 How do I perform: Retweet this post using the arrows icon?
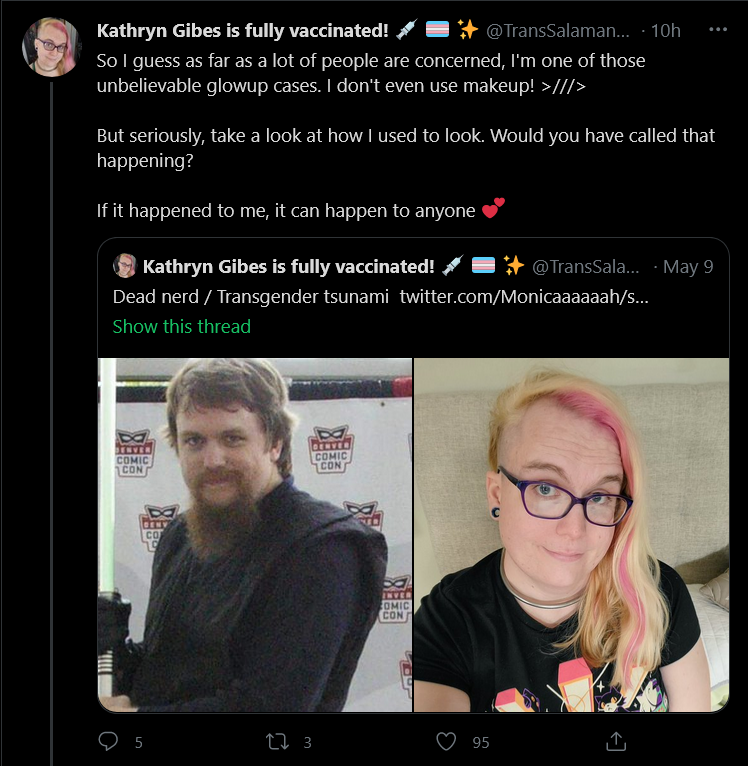(277, 742)
